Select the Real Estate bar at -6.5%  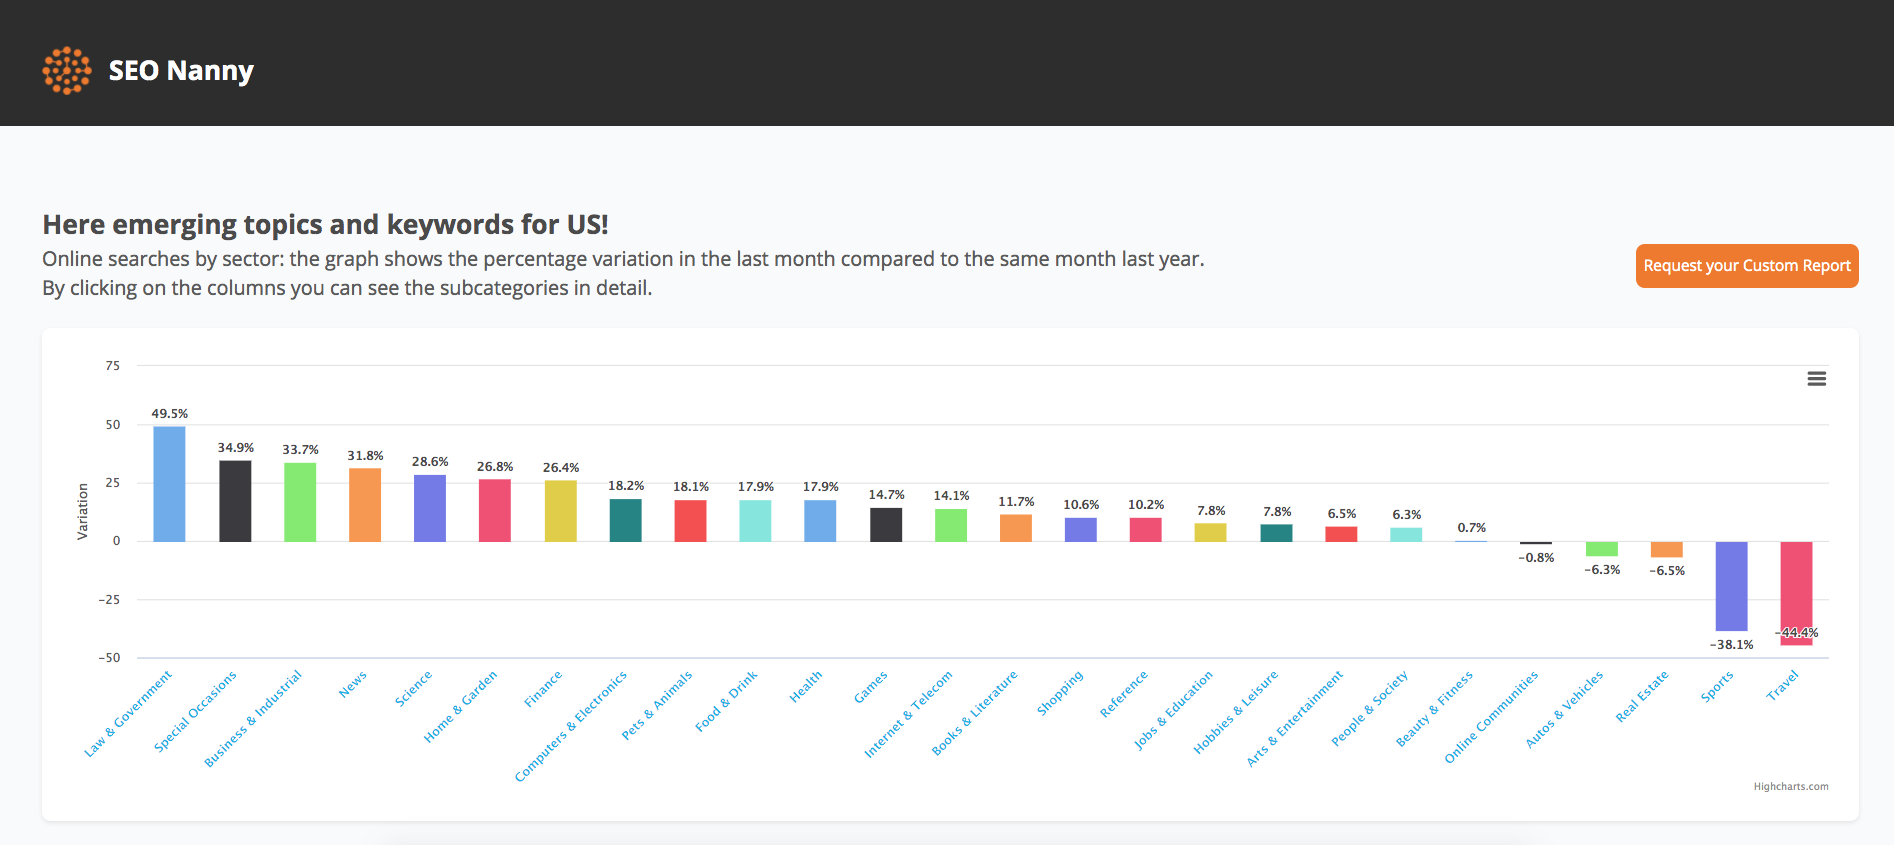(1667, 549)
